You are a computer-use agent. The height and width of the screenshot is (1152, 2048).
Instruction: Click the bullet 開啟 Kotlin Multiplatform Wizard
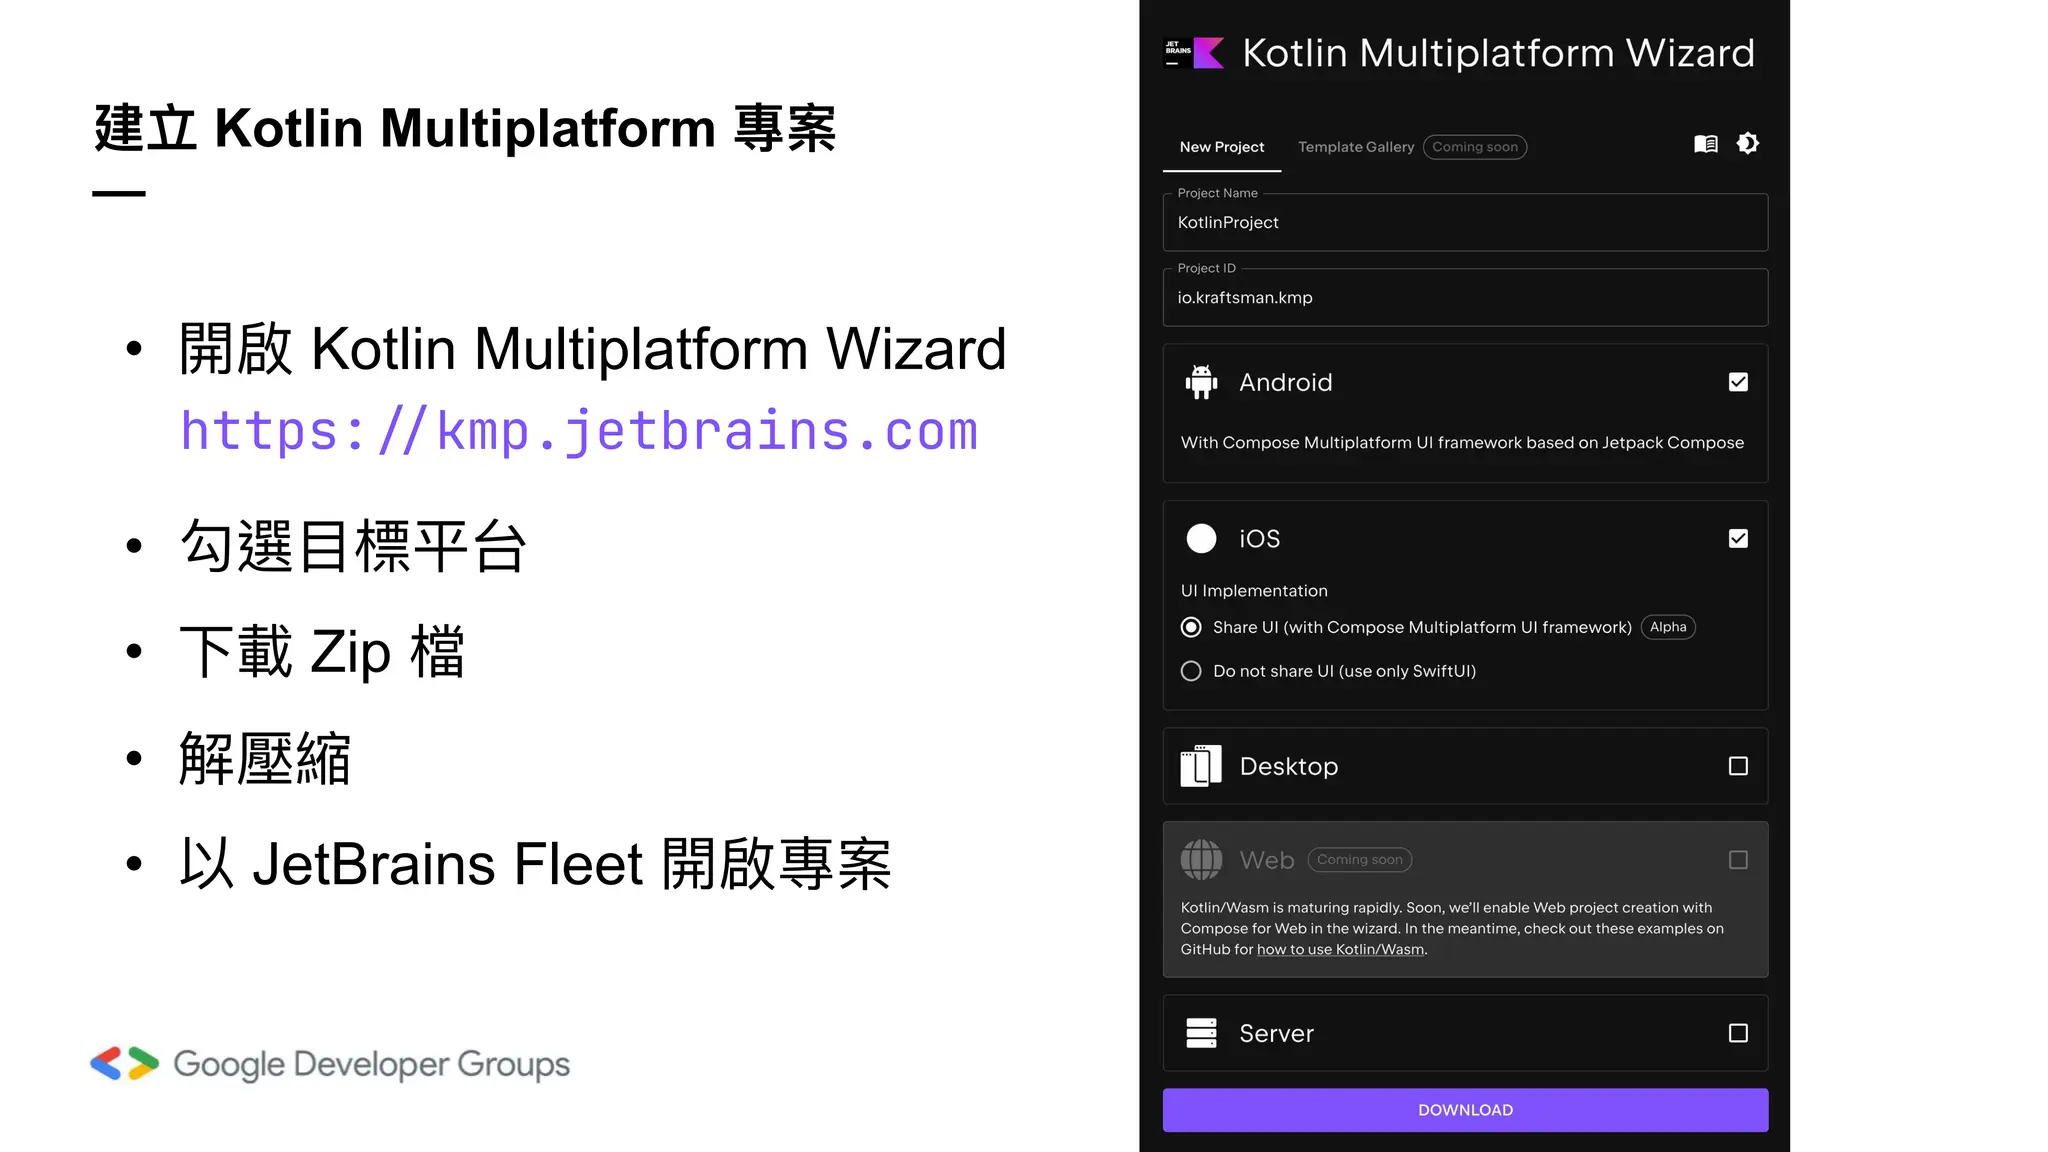click(x=592, y=349)
